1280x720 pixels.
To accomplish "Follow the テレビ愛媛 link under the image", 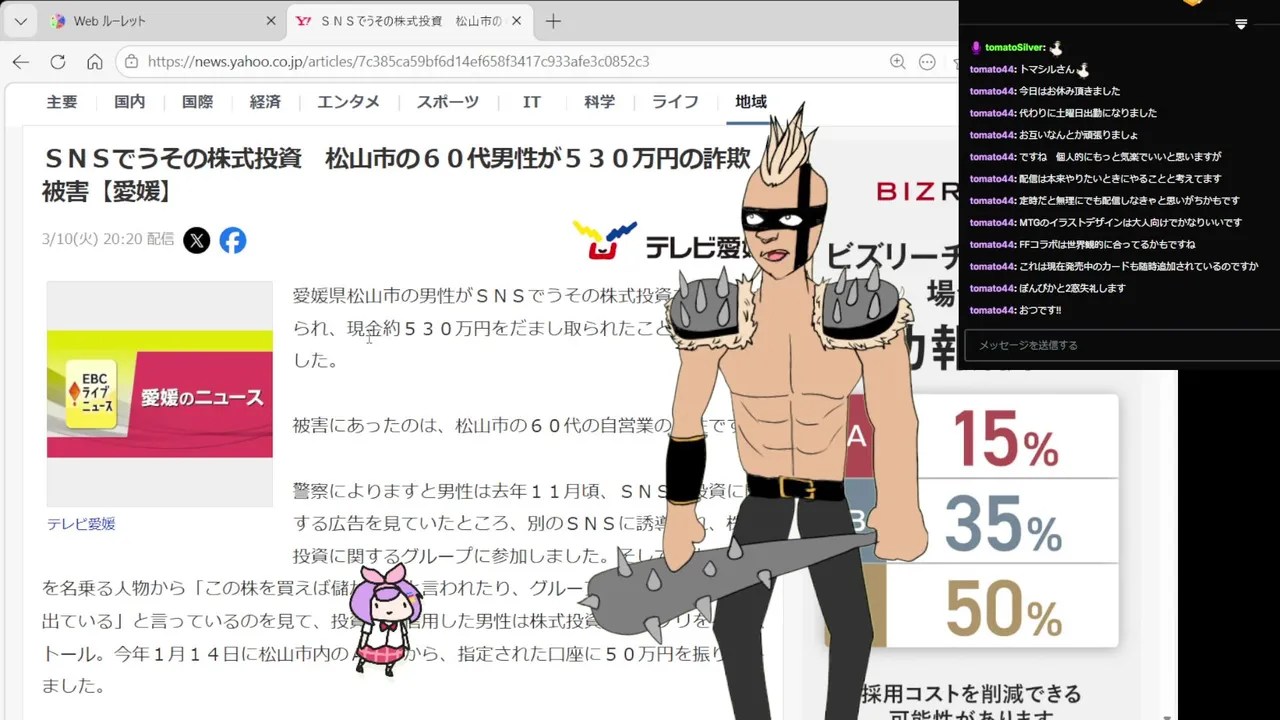I will click(81, 524).
